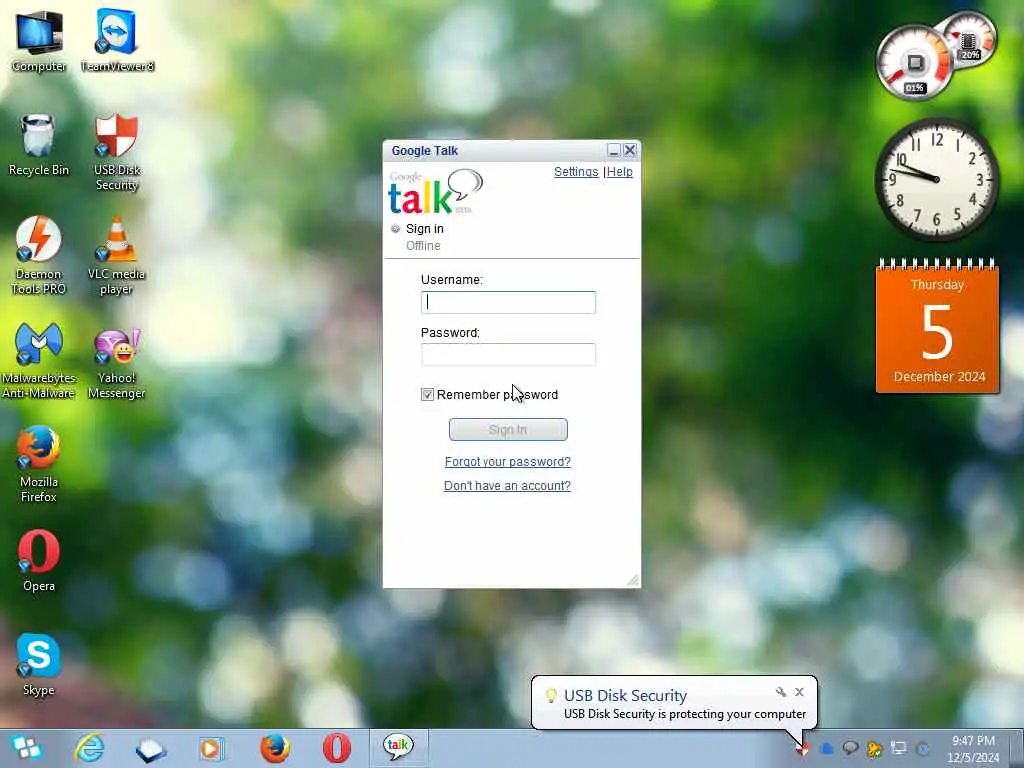Click the Google Talk taskbar button
The height and width of the screenshot is (768, 1024).
click(398, 748)
